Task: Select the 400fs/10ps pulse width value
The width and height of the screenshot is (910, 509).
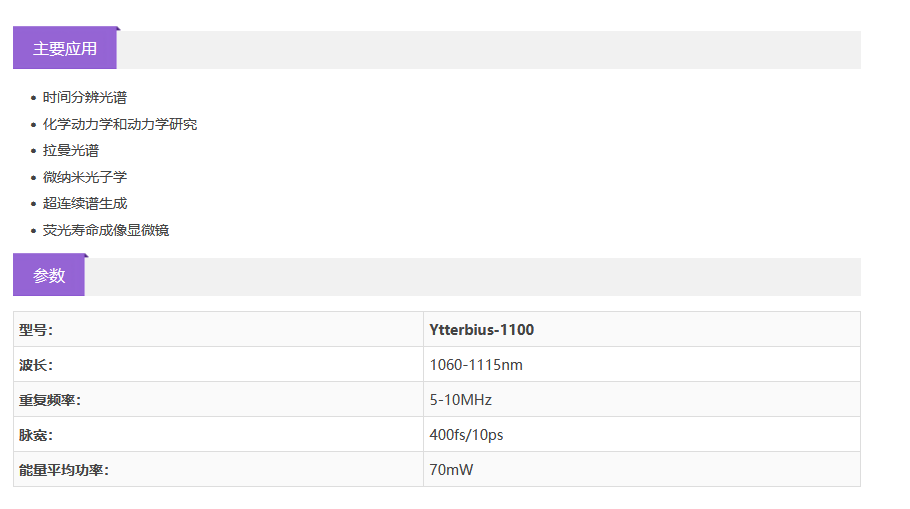Action: click(467, 435)
